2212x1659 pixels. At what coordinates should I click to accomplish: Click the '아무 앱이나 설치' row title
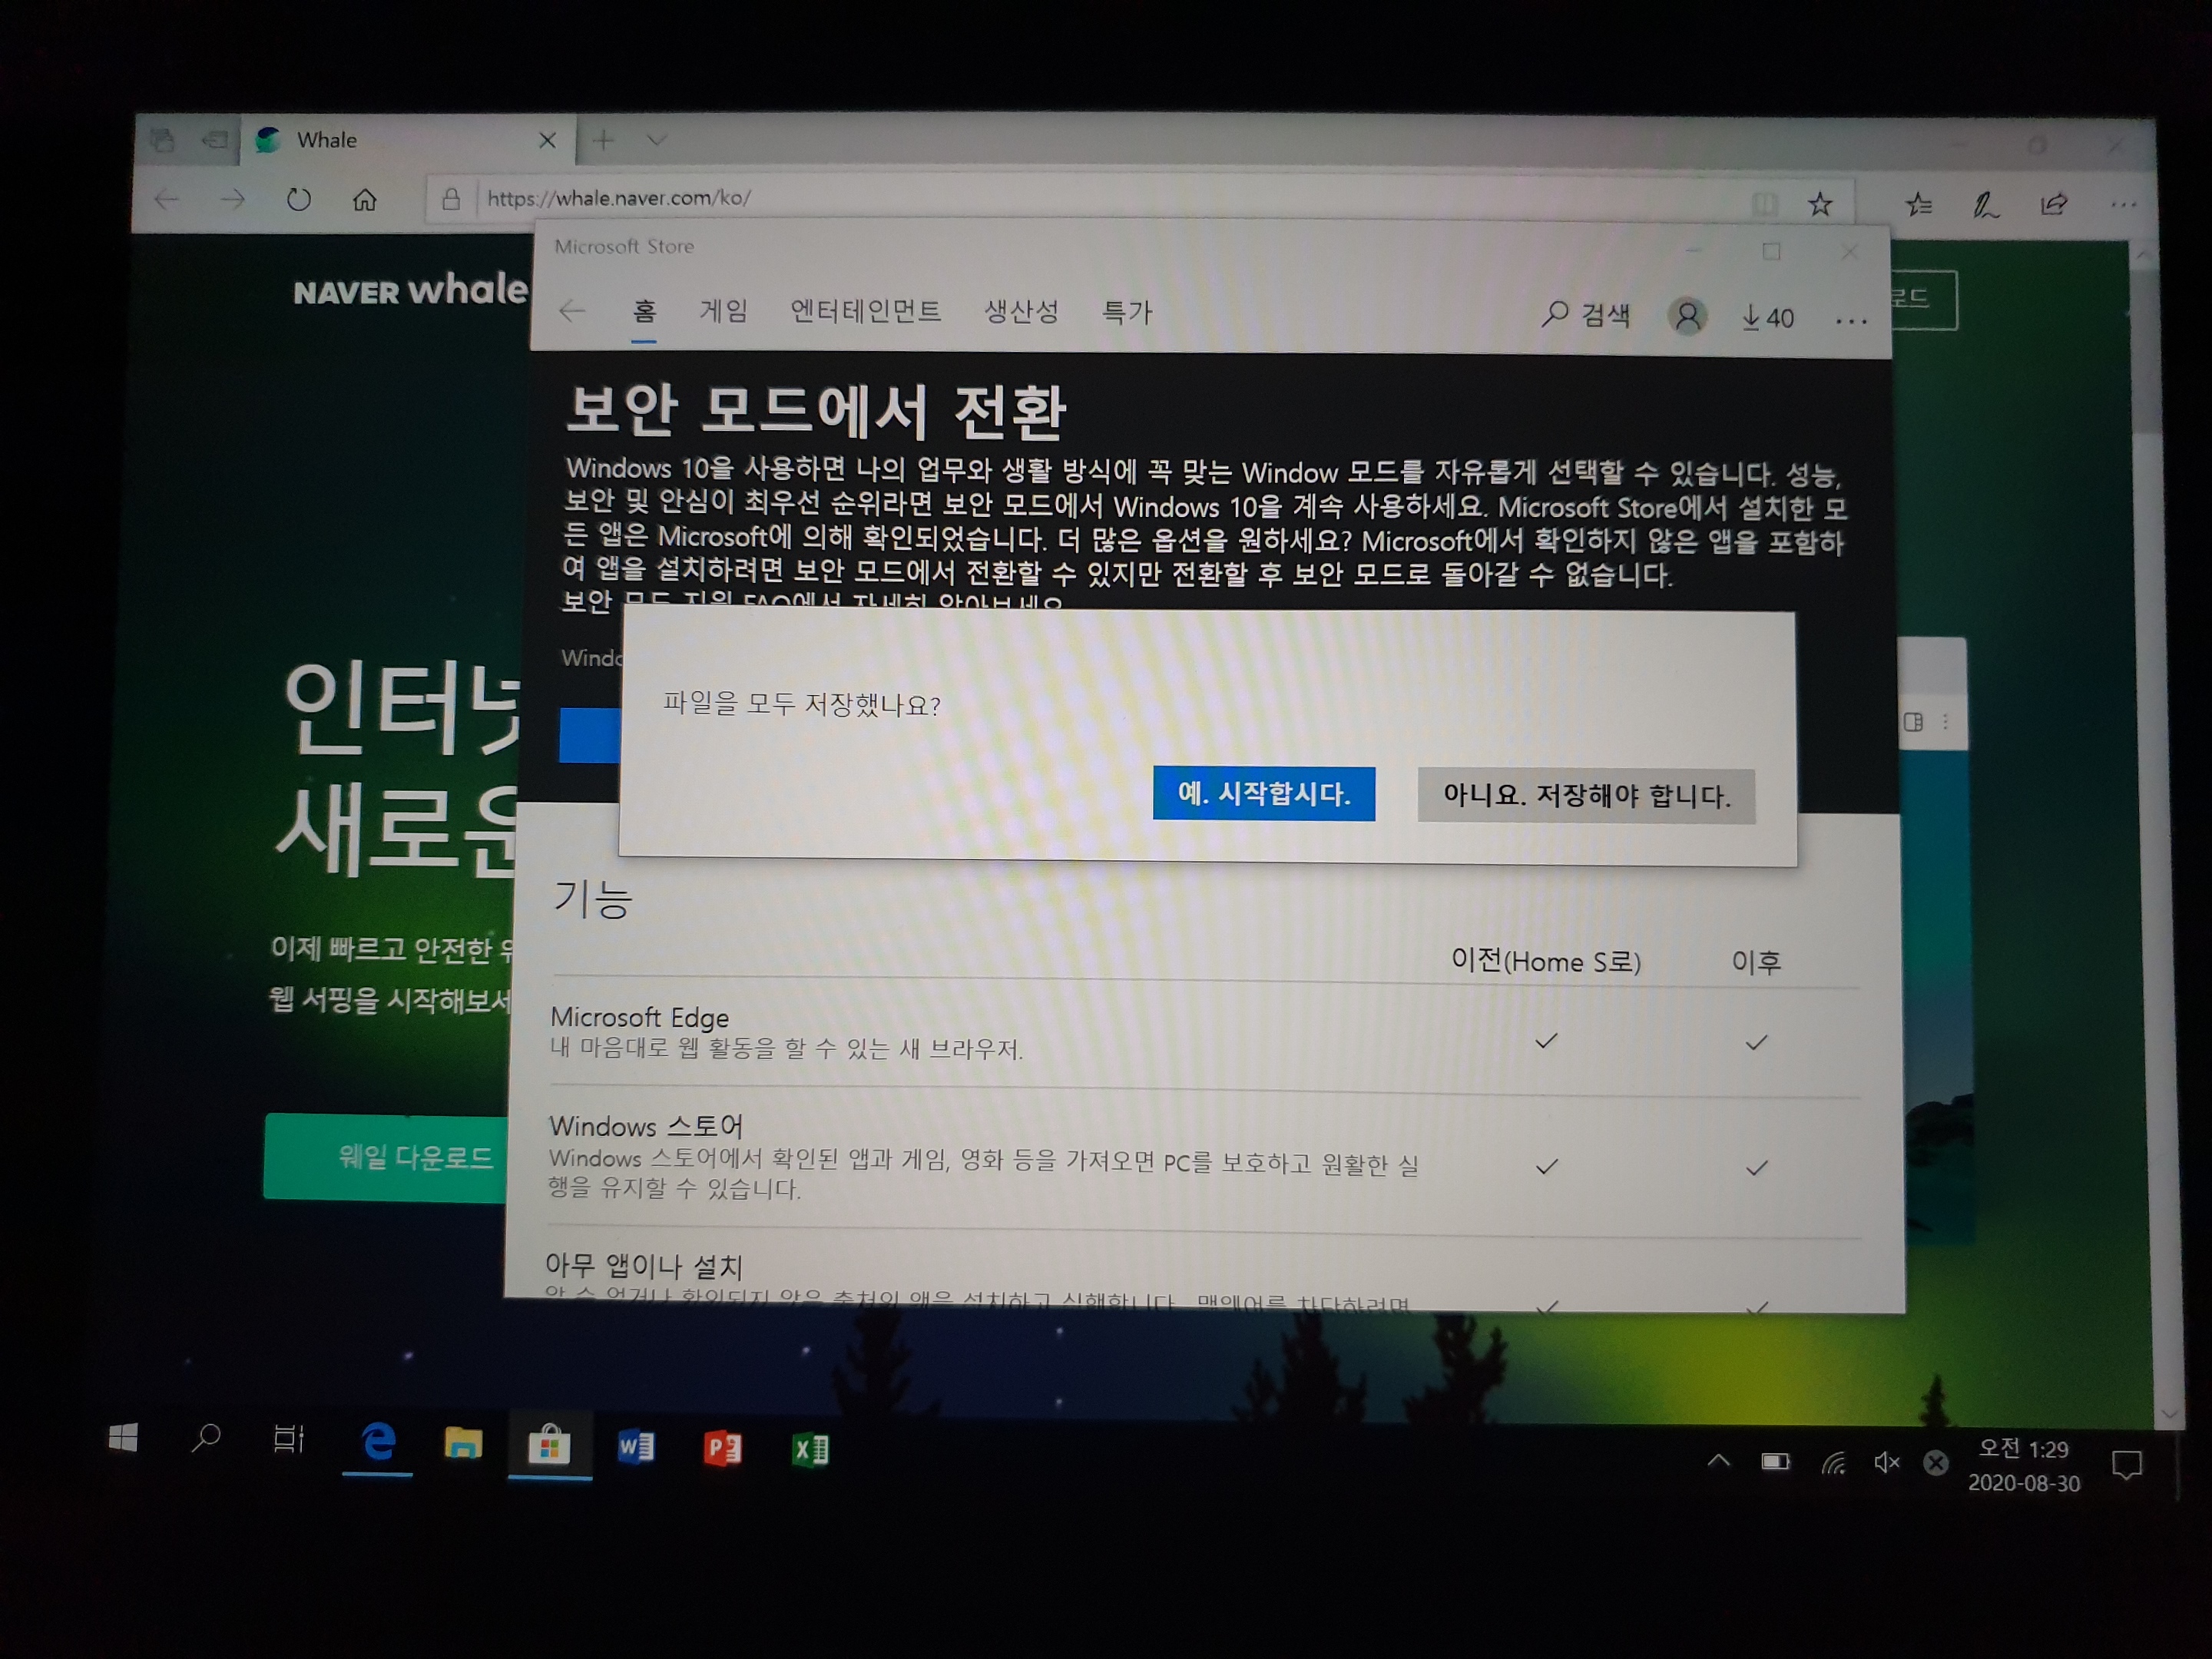pyautogui.click(x=644, y=1266)
